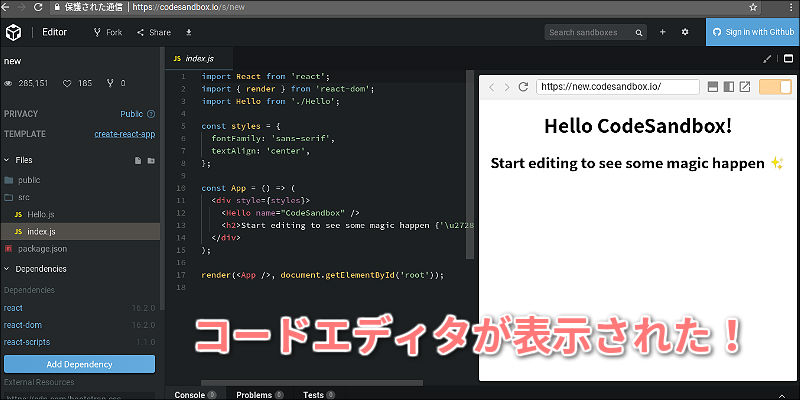Bookmark the page with the star icon
Image resolution: width=800 pixels, height=400 pixels.
click(x=753, y=7)
